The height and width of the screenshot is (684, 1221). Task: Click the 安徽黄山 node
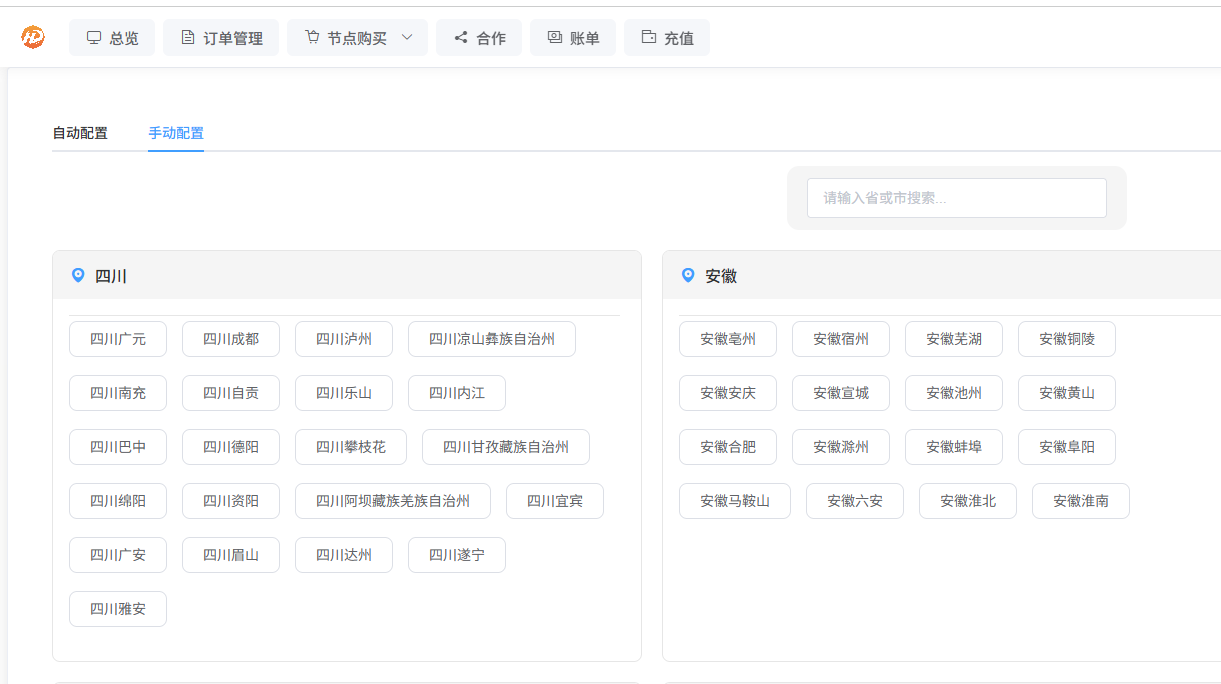(1067, 393)
